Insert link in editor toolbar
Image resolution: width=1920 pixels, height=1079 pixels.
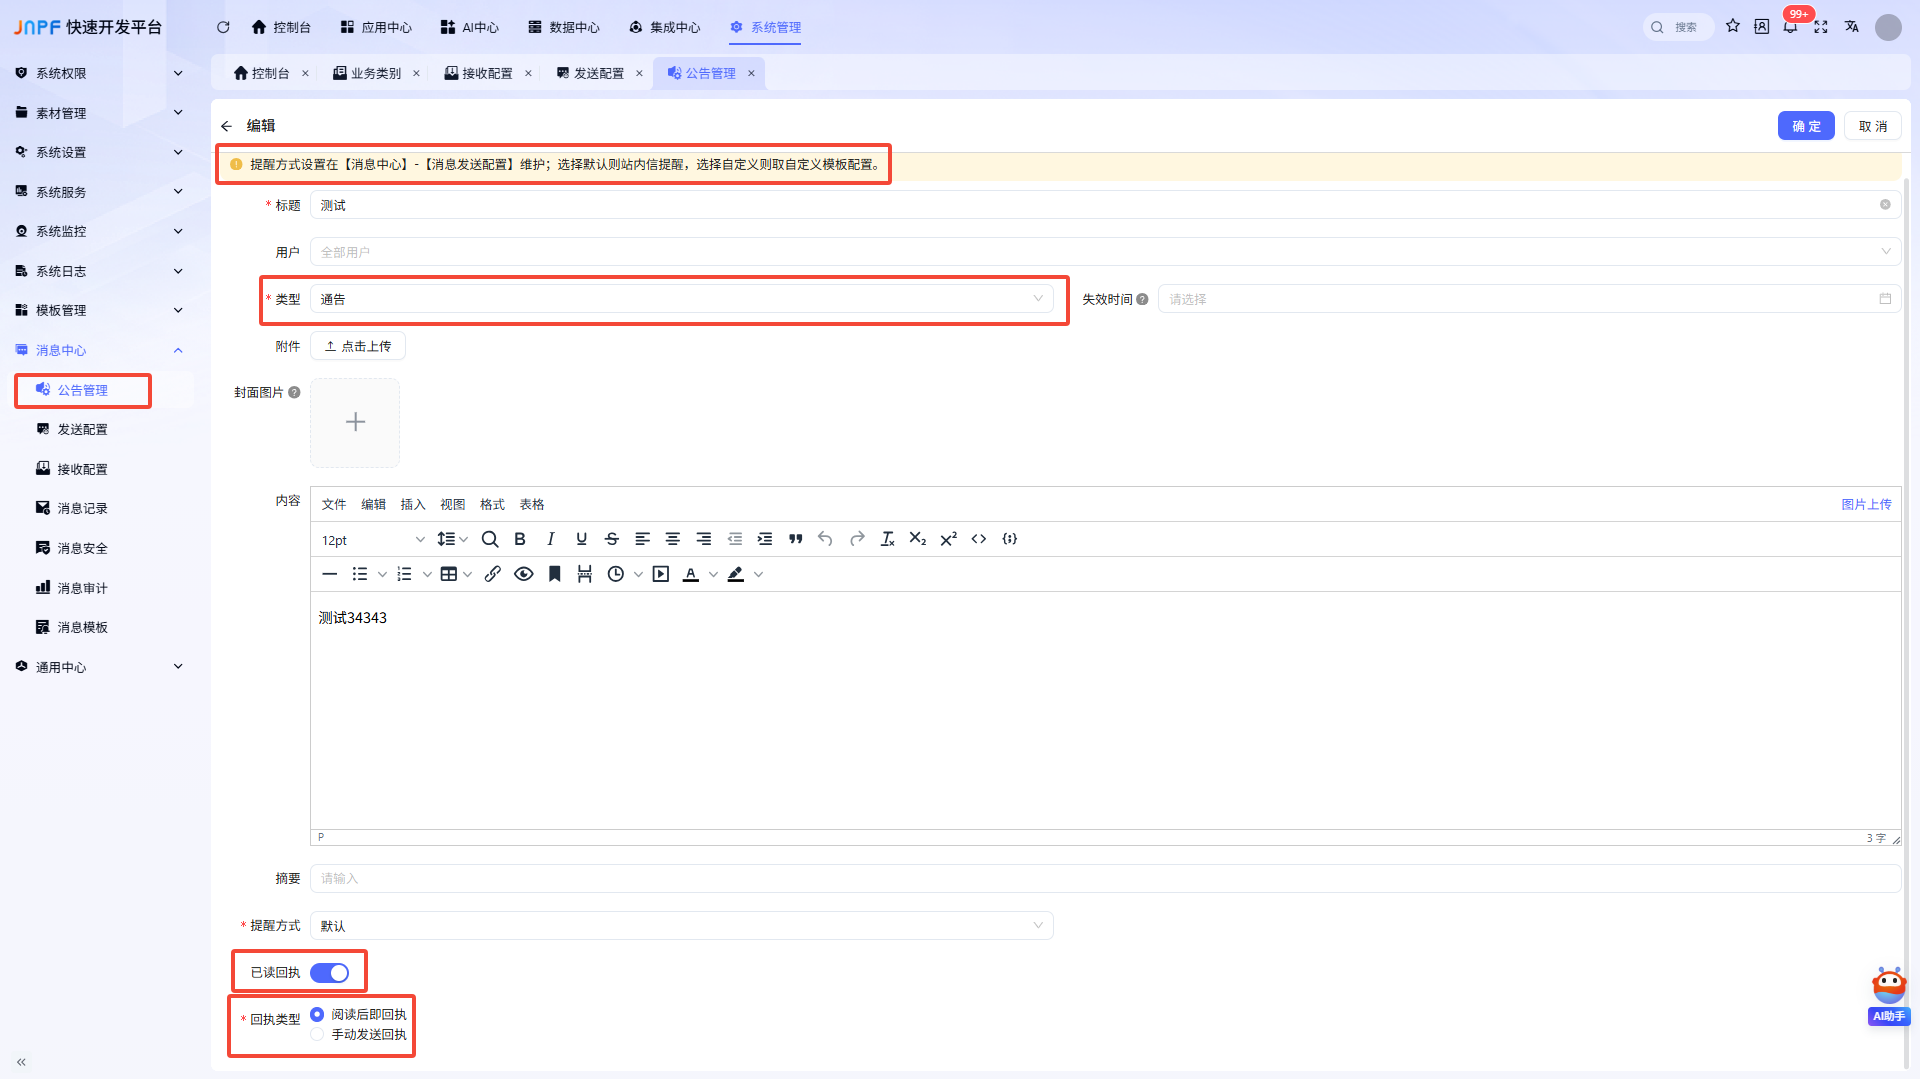click(x=493, y=574)
